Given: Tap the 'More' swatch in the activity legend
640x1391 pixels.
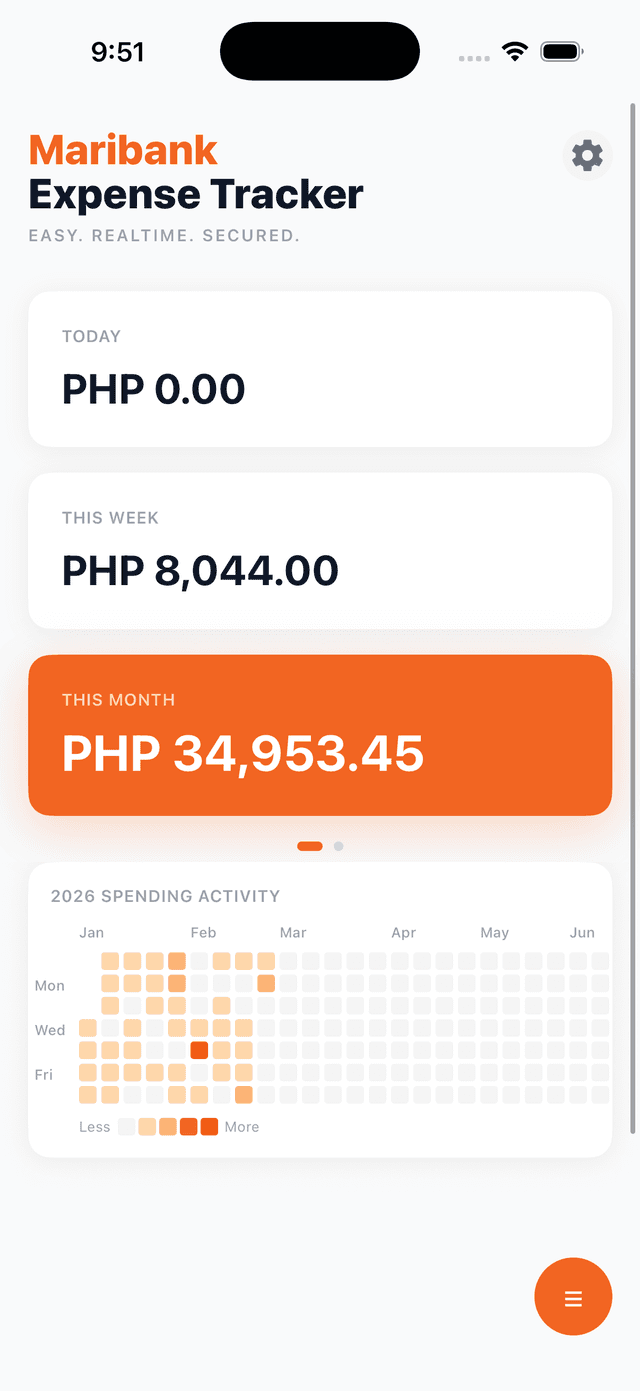Looking at the screenshot, I should (x=209, y=1126).
